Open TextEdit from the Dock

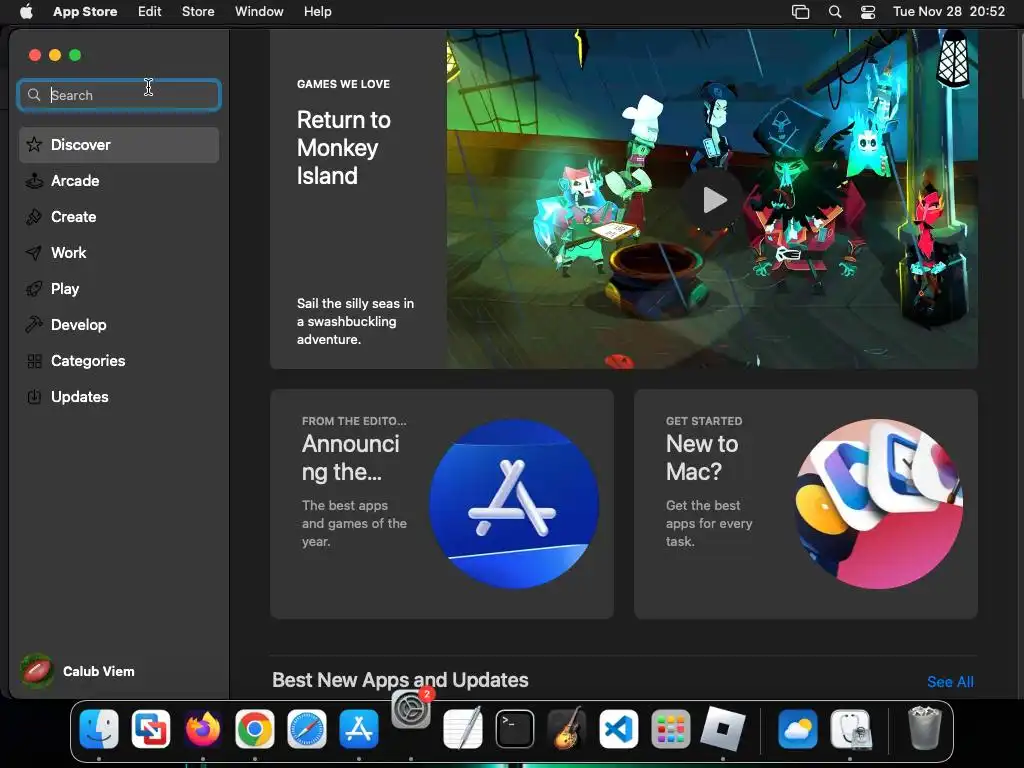(x=462, y=729)
